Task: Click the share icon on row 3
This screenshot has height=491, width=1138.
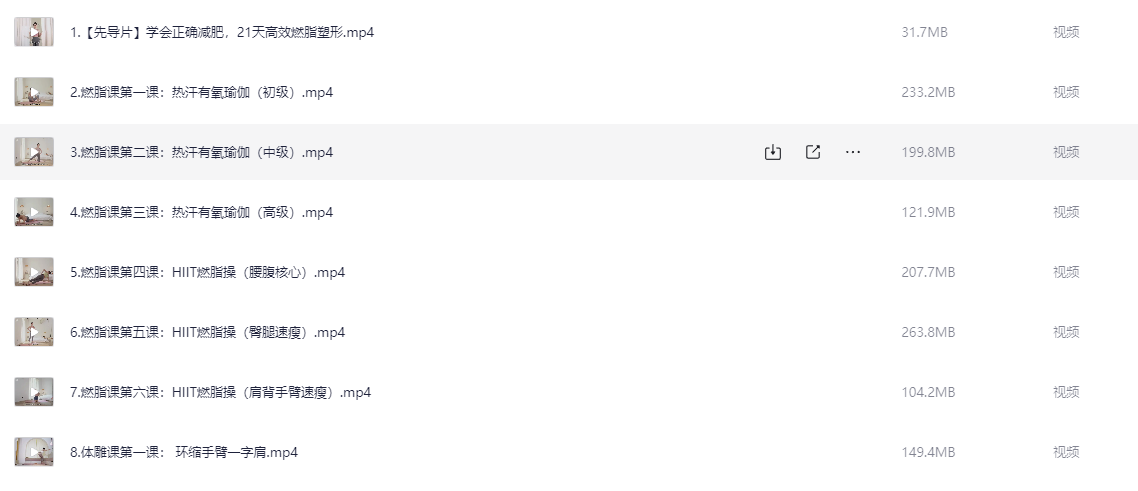Action: point(813,152)
